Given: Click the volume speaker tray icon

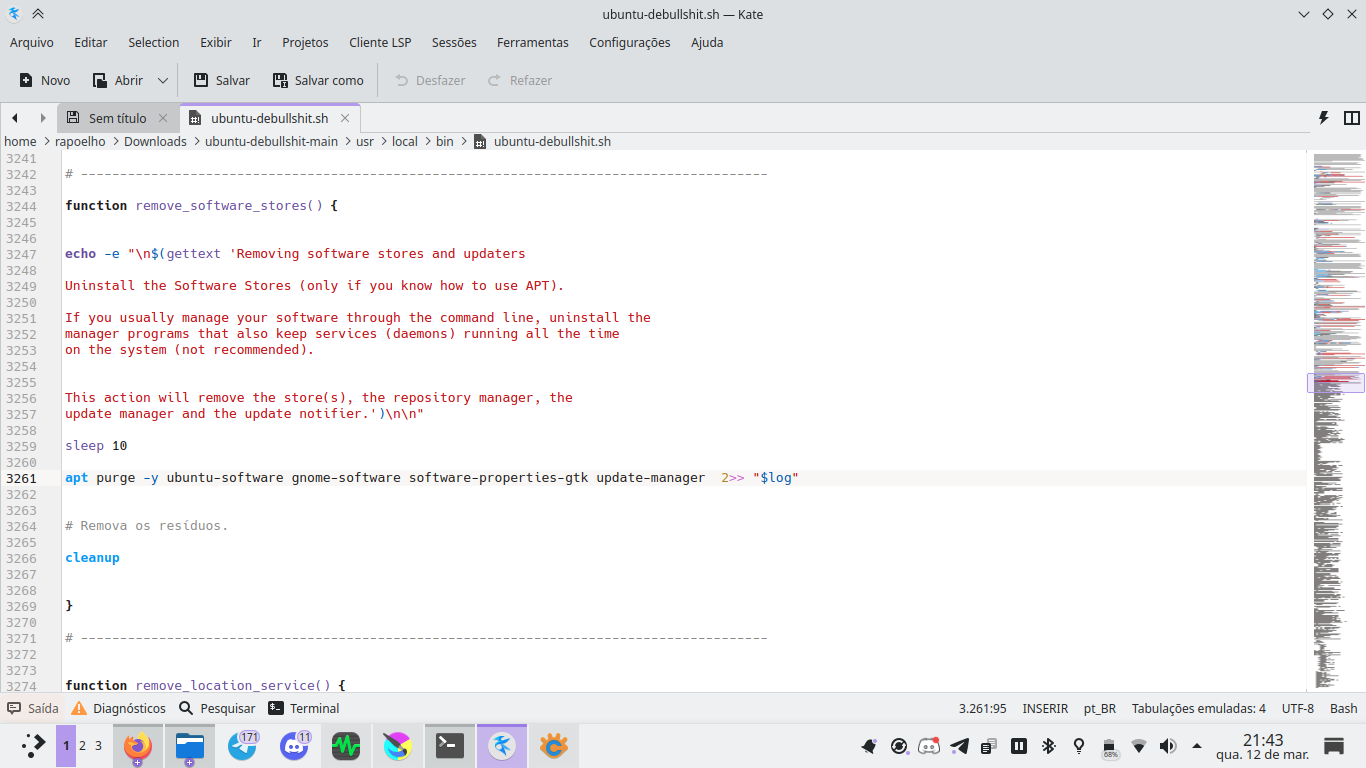Looking at the screenshot, I should pyautogui.click(x=1167, y=746).
